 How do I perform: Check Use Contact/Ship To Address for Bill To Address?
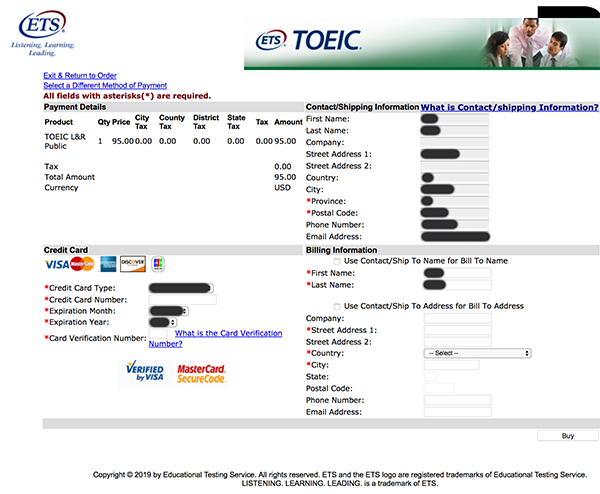click(337, 307)
